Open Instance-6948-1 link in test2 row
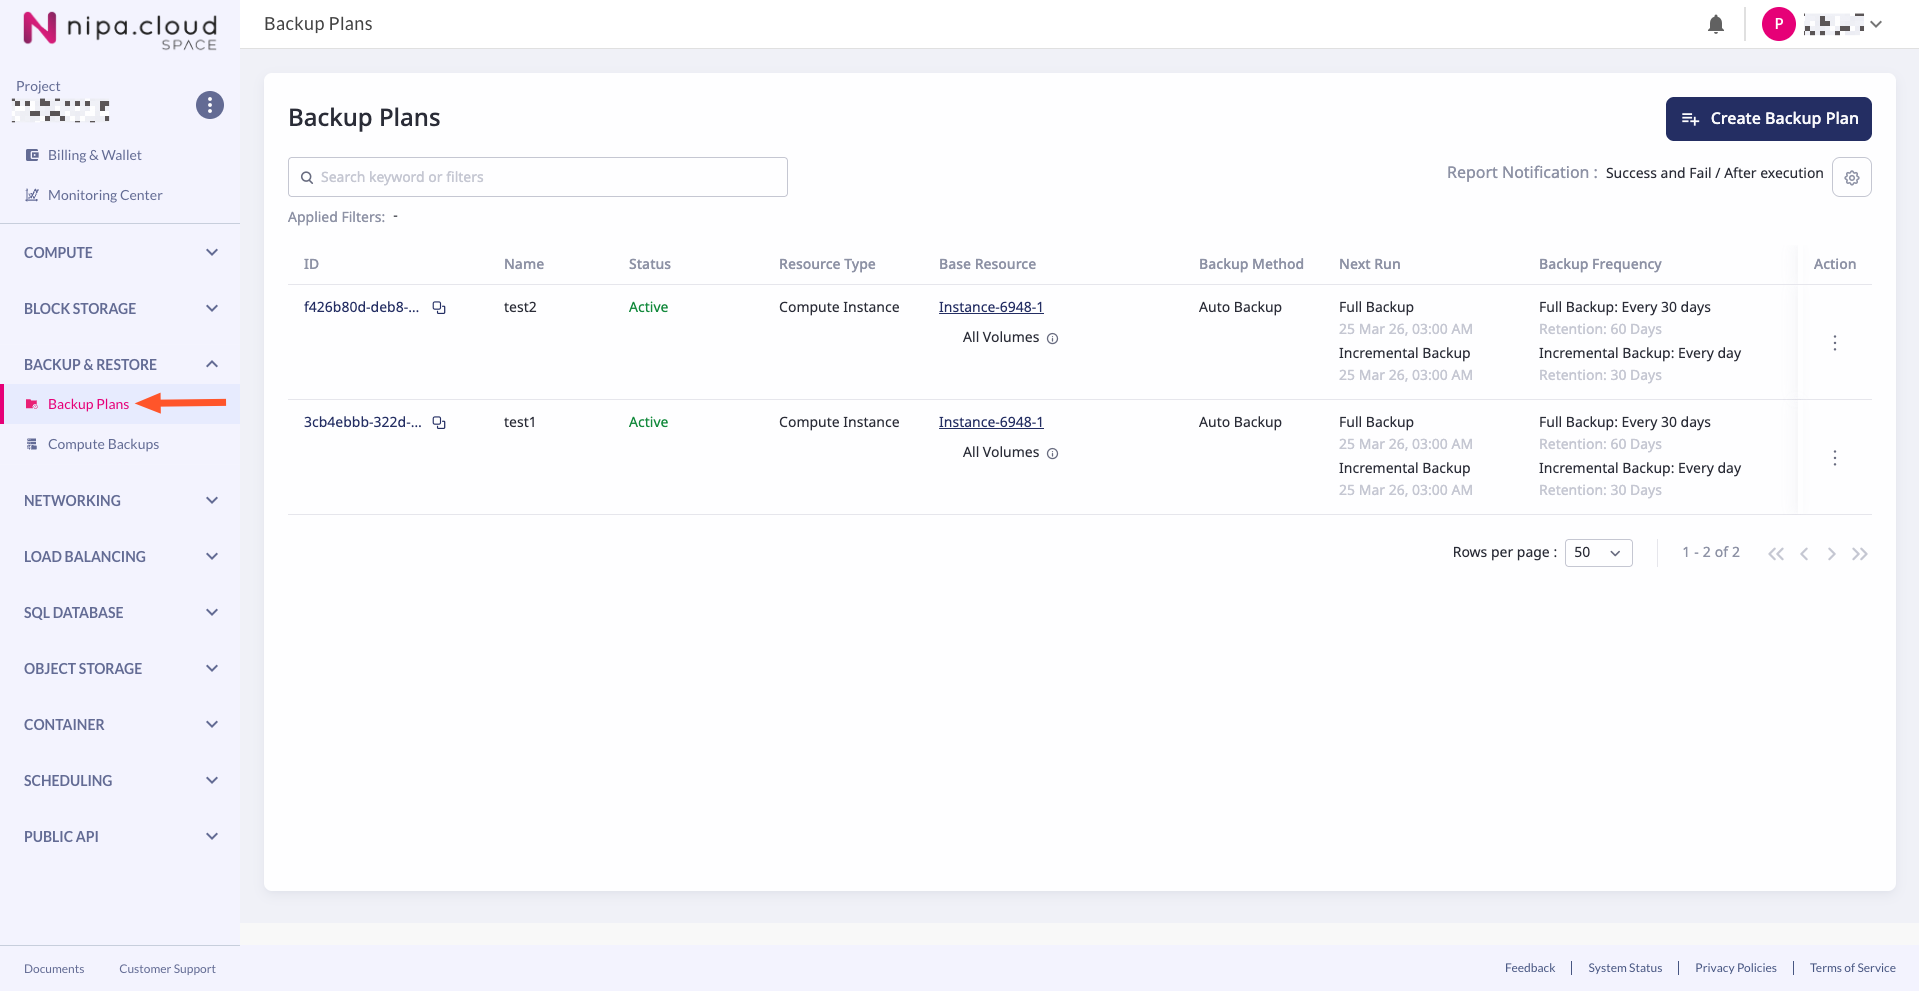 [x=990, y=308]
